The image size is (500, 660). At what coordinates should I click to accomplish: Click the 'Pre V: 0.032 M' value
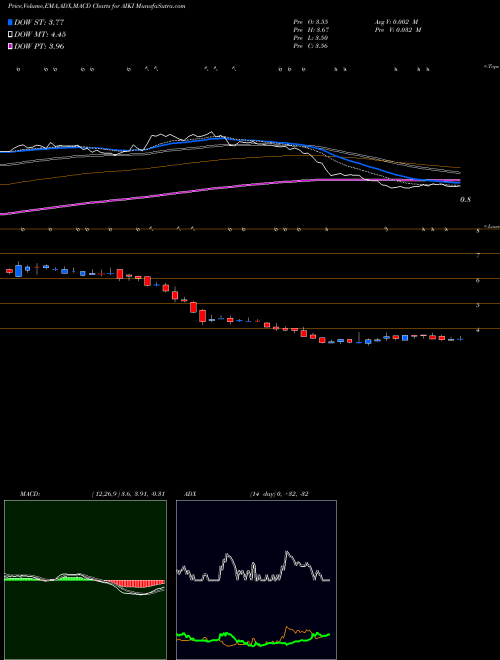click(x=398, y=30)
